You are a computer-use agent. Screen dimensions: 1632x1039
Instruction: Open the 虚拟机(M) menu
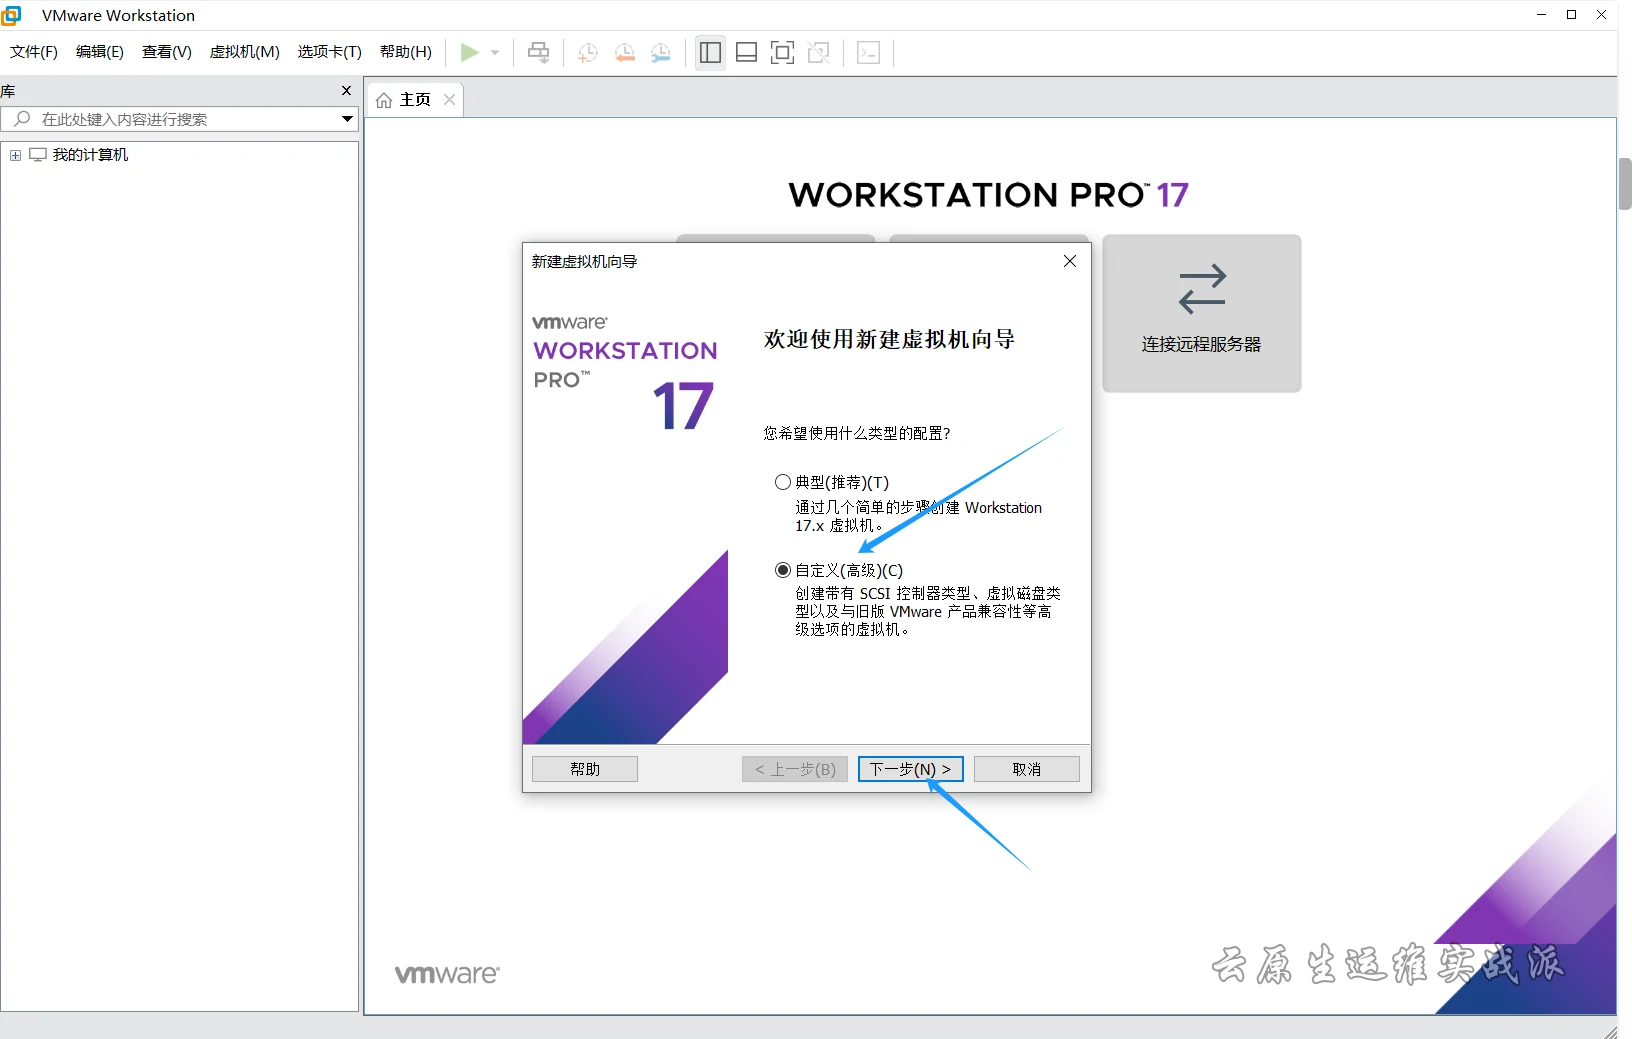click(245, 52)
